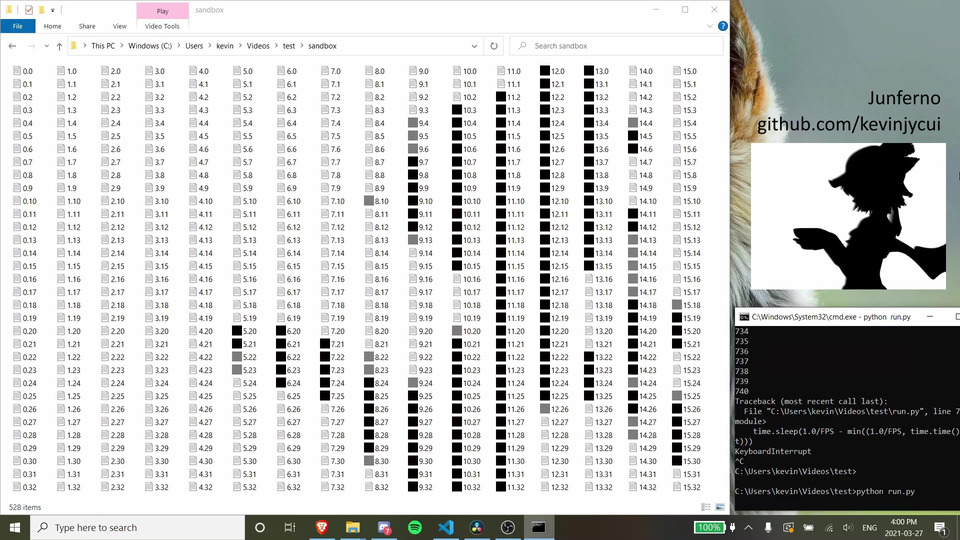960x540 pixels.
Task: Open the Share ribbon tab
Action: 87,26
